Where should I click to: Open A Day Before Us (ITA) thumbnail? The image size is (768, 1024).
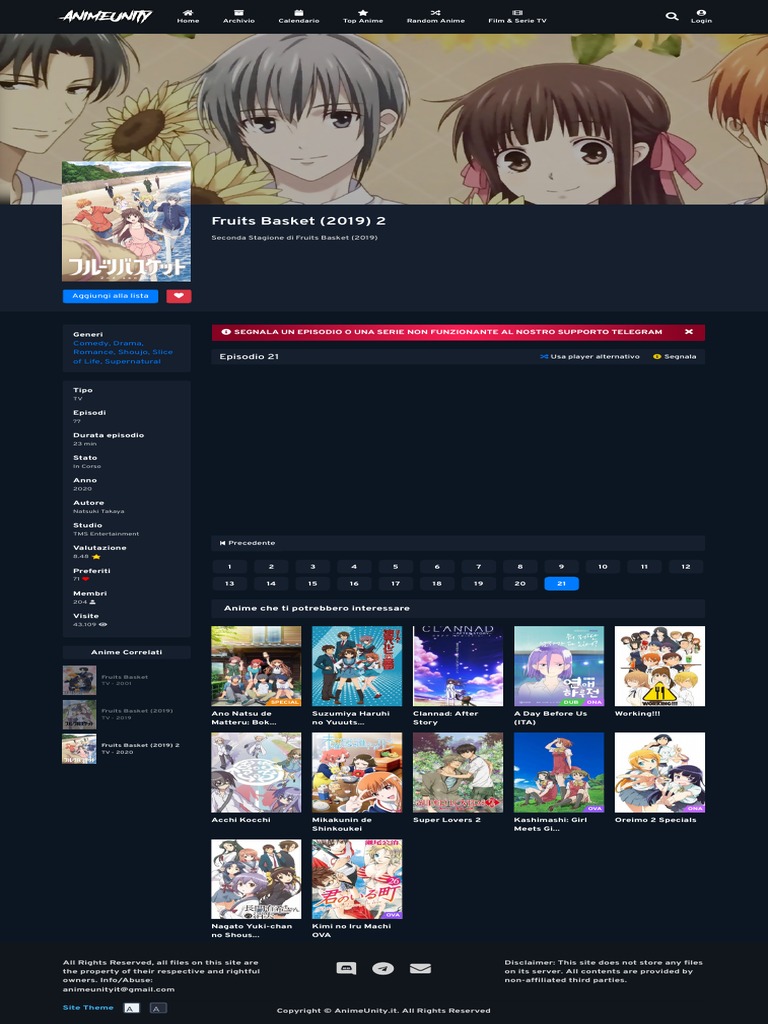click(559, 666)
